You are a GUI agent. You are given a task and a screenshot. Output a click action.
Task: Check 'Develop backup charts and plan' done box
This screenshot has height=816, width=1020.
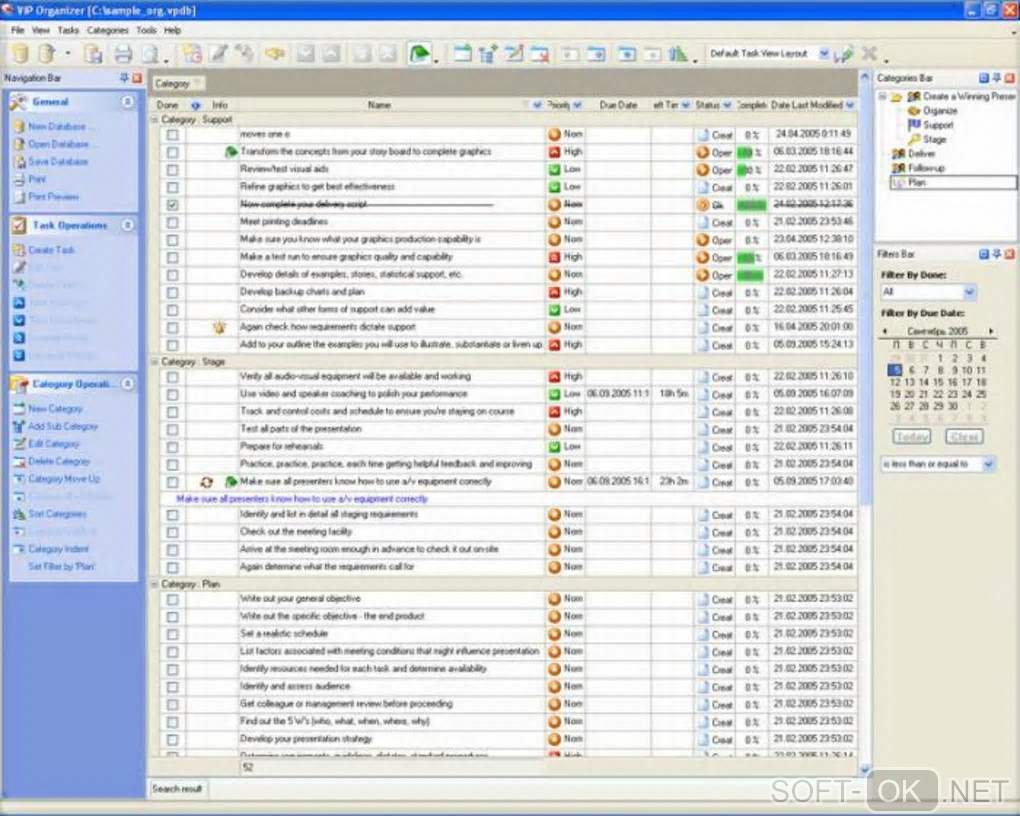(172, 293)
